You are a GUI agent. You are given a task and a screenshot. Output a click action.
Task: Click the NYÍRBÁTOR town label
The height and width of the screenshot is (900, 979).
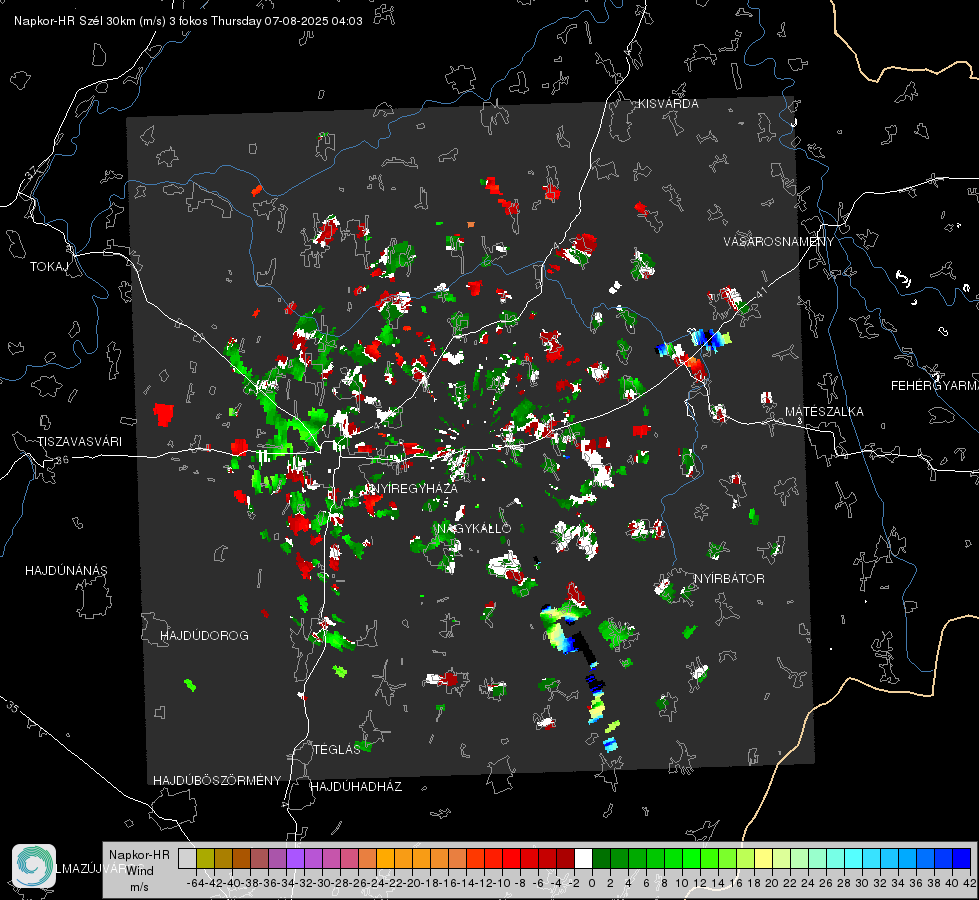point(729,578)
